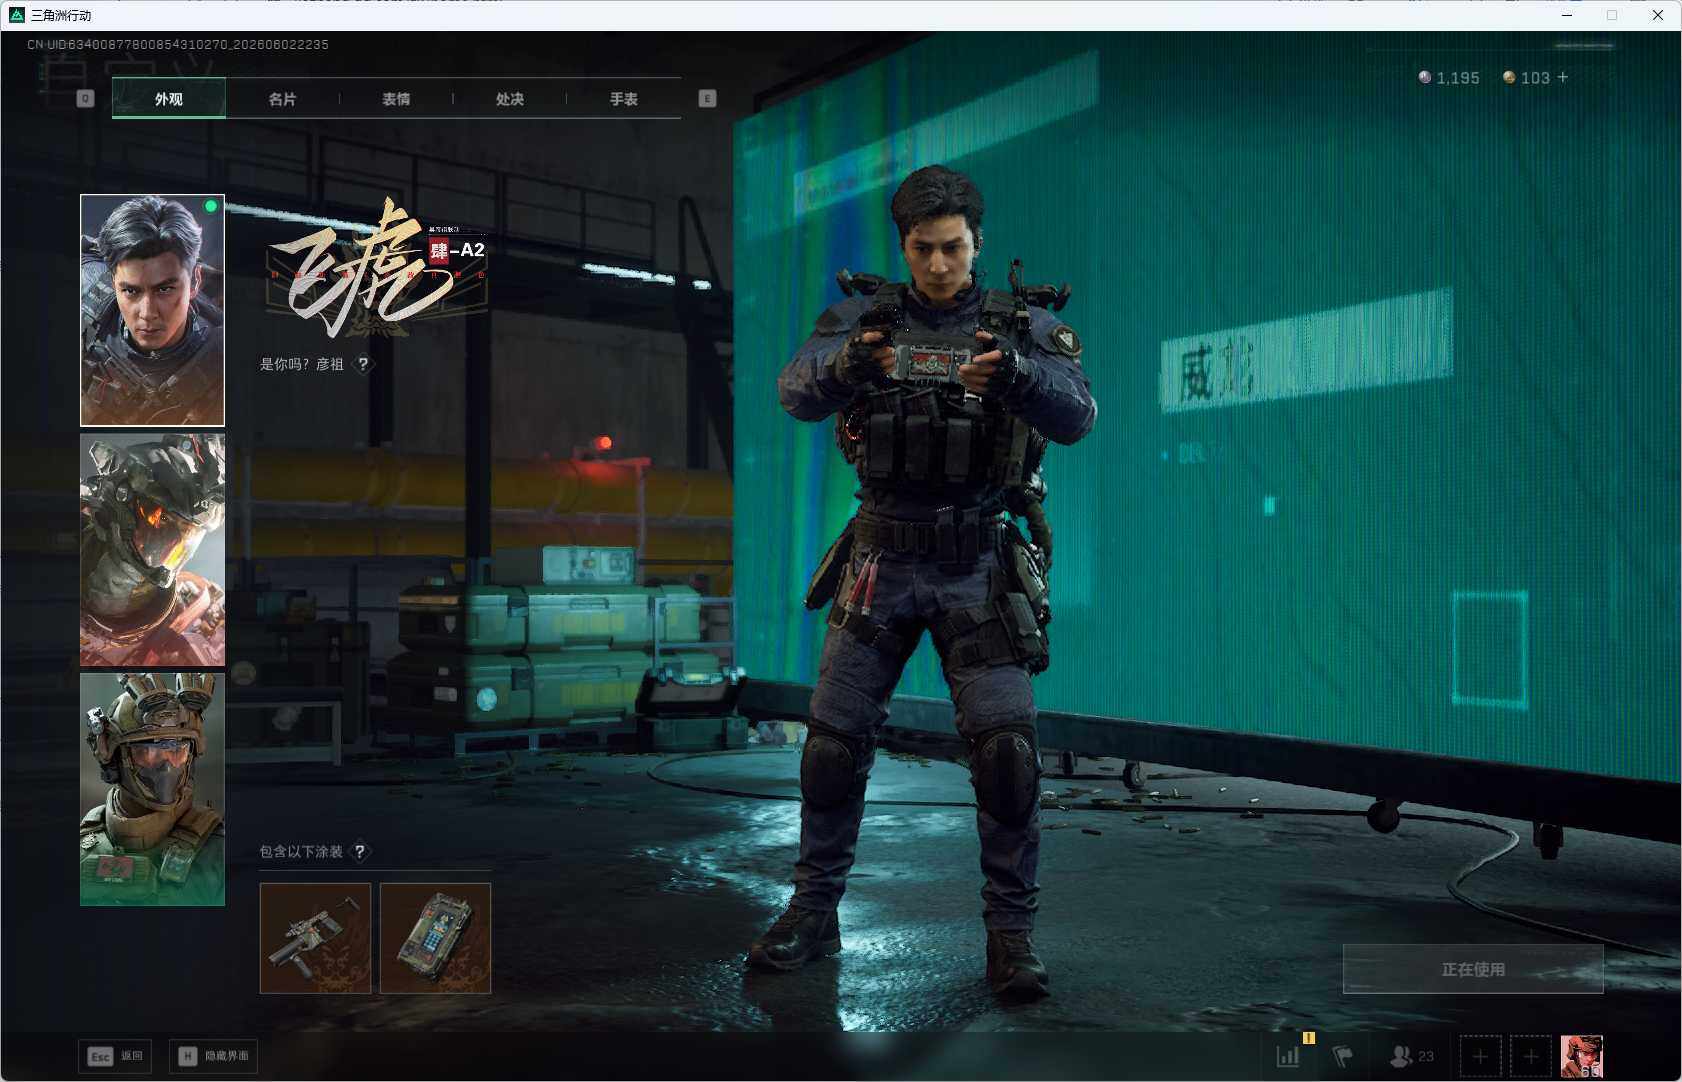Switch to the 外观 tab
Viewport: 1682px width, 1082px height.
click(x=168, y=98)
